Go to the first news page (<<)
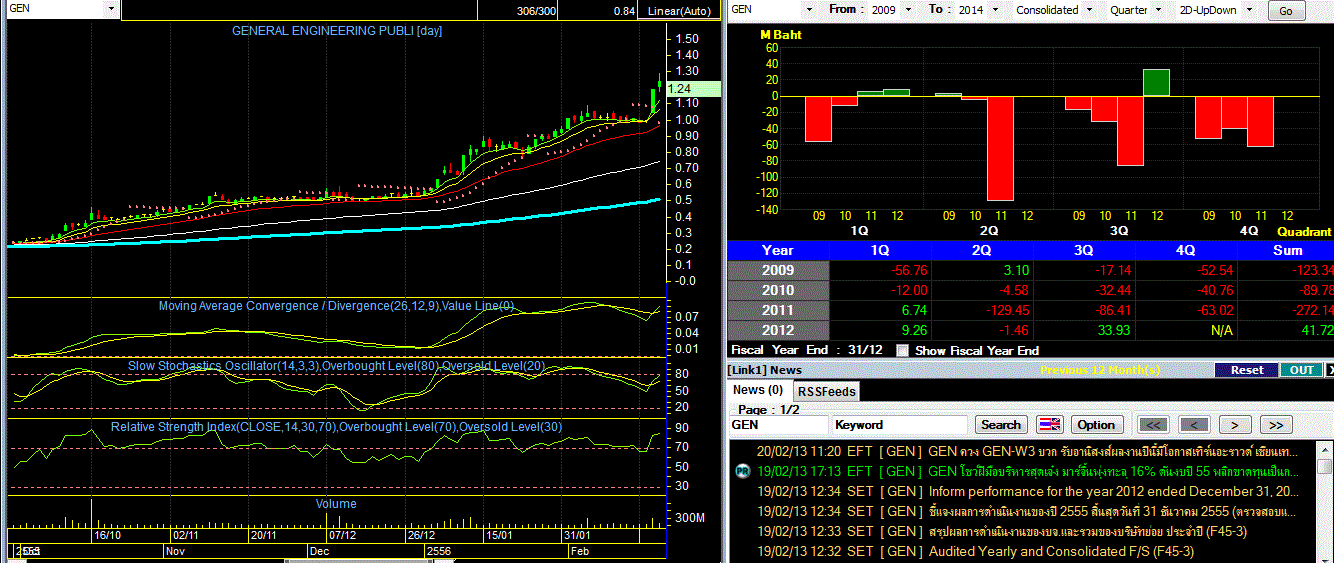The width and height of the screenshot is (1334, 563). pyautogui.click(x=1154, y=425)
